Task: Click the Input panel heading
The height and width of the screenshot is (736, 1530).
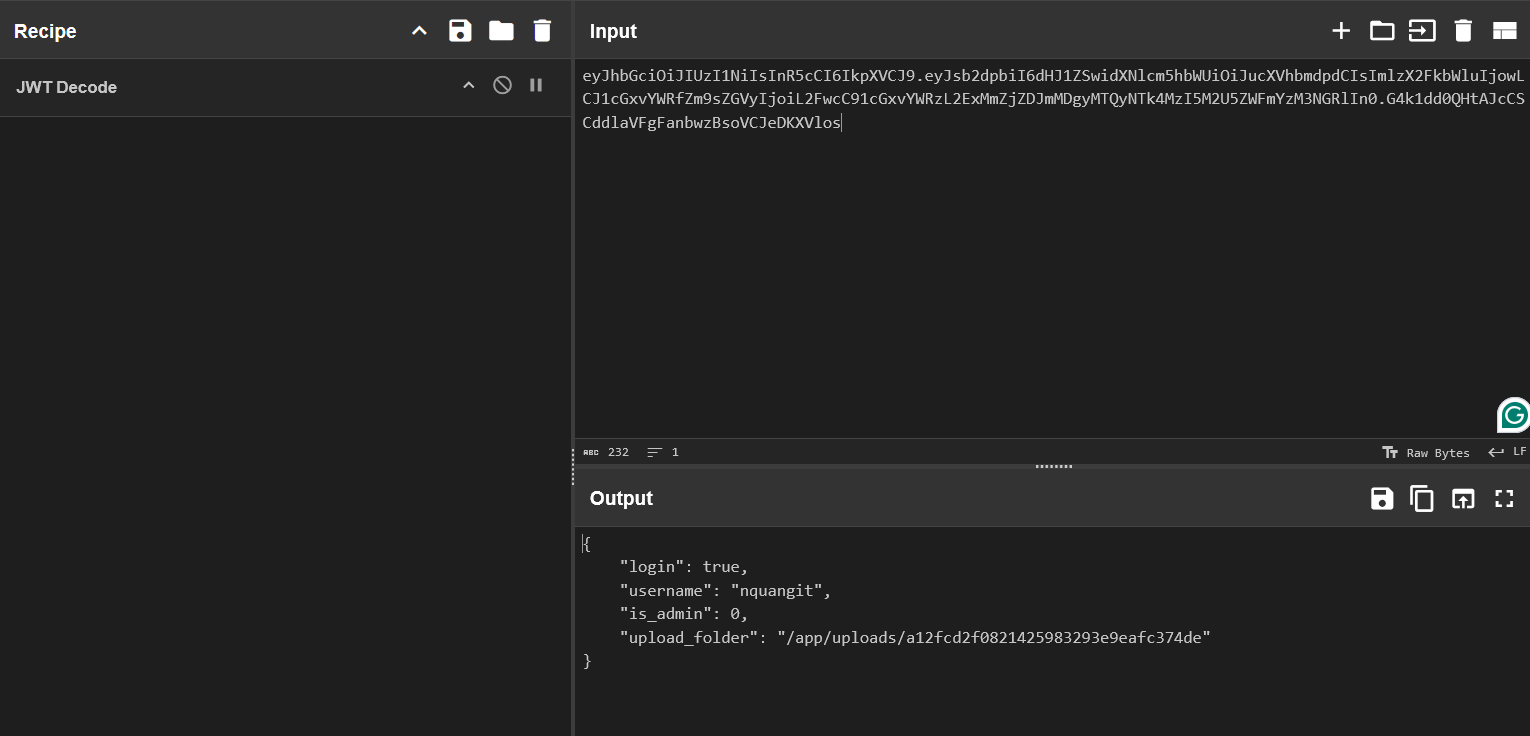Action: [613, 31]
